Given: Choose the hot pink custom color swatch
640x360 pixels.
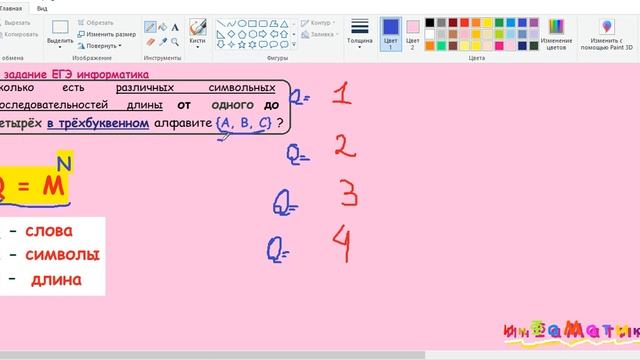Looking at the screenshot, I should [x=499, y=46].
